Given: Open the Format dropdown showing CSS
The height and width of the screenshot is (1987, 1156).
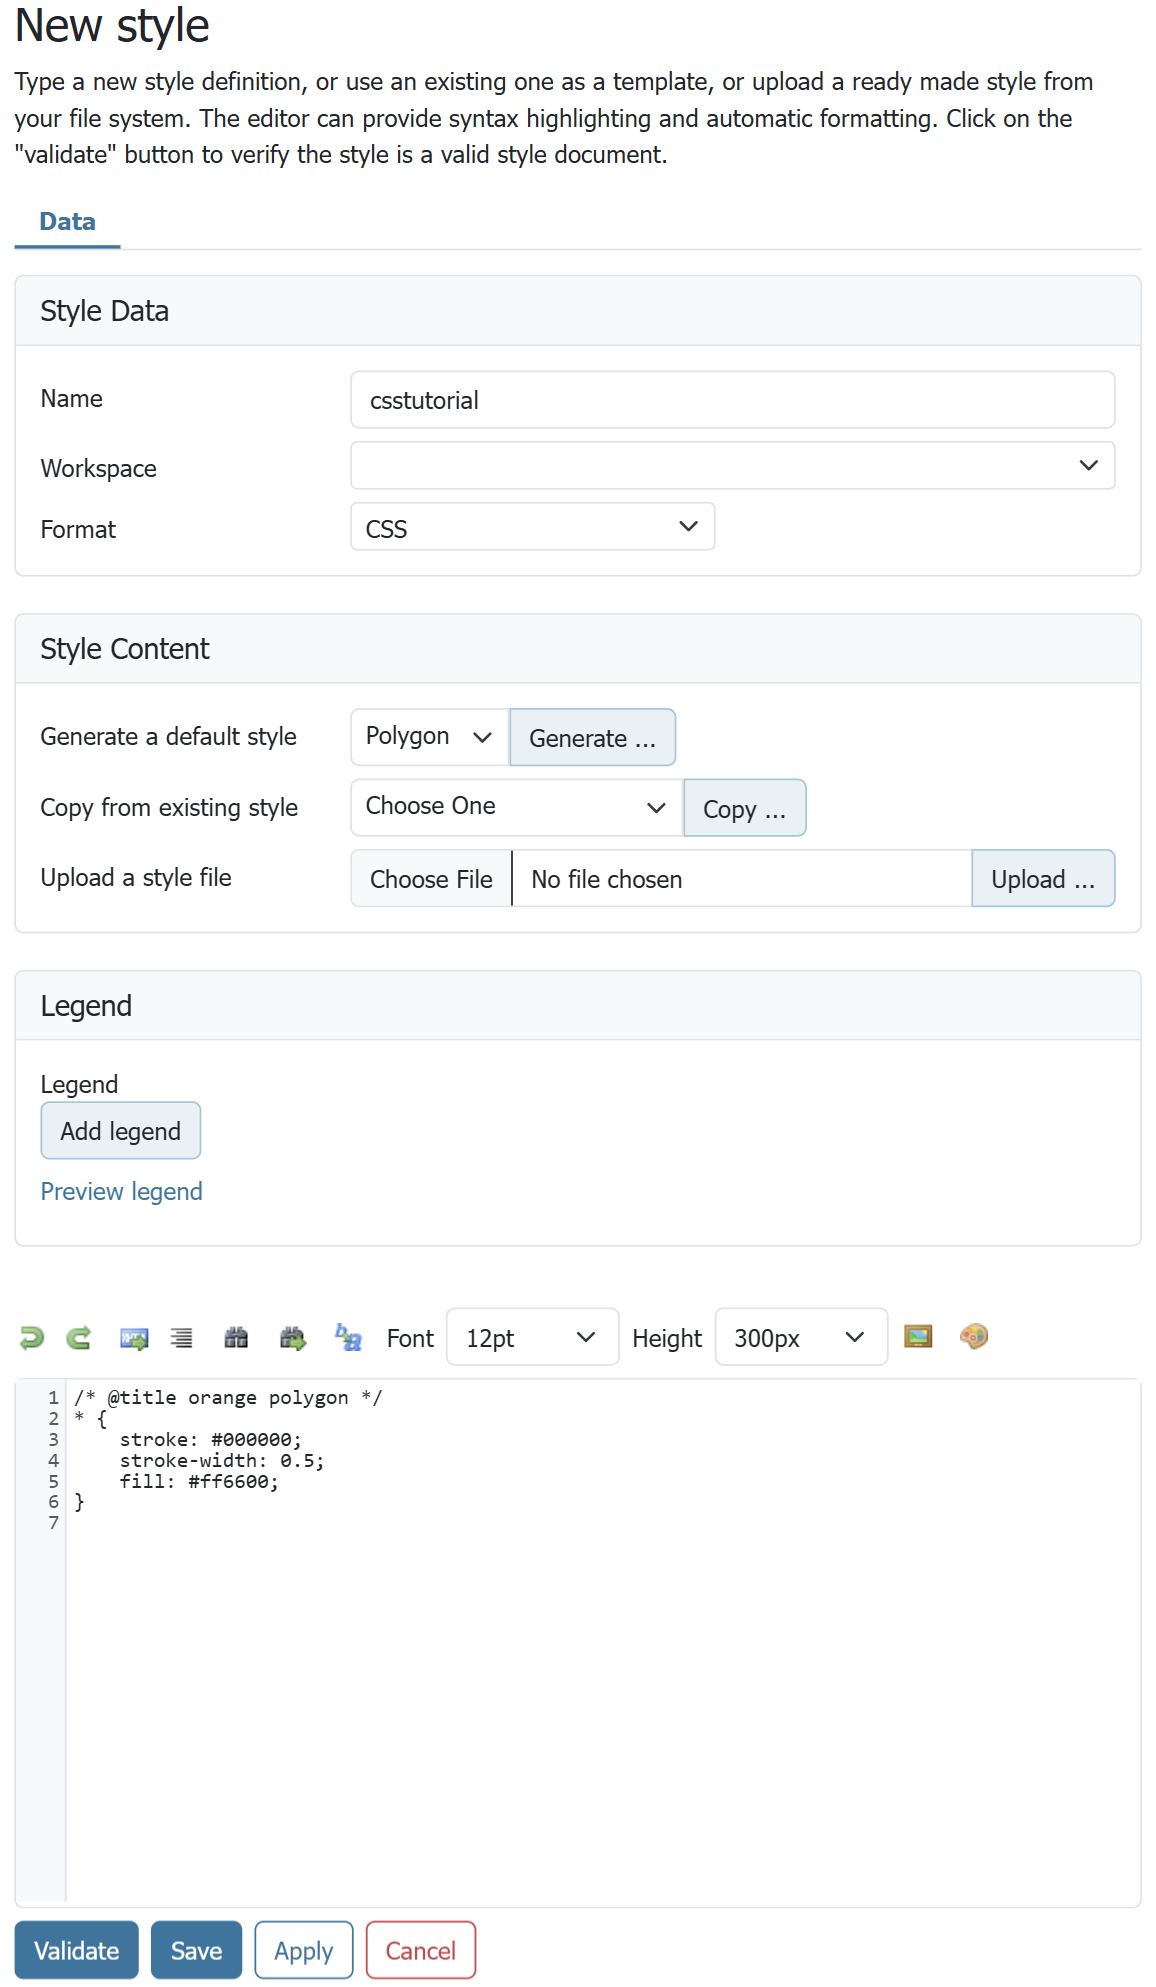Looking at the screenshot, I should coord(532,527).
